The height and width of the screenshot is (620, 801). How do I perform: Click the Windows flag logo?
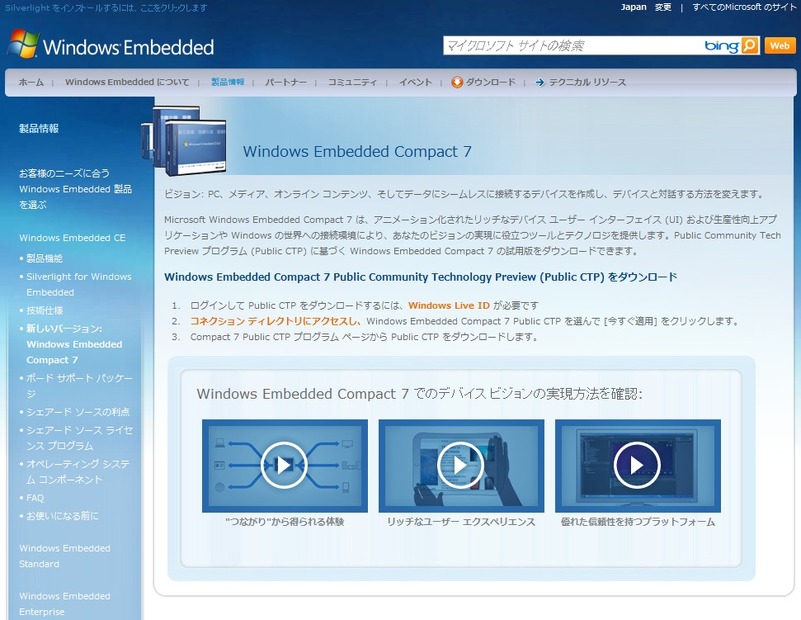[23, 44]
